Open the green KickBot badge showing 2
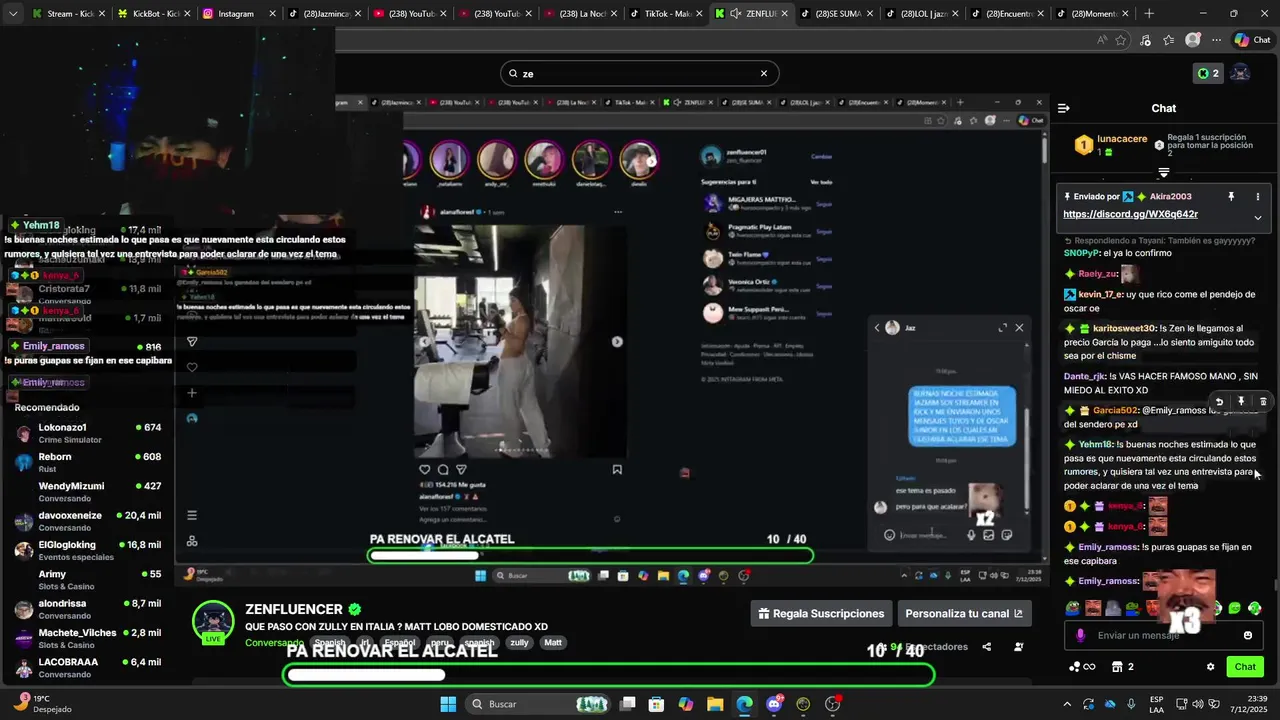The image size is (1280, 720). [x=1208, y=73]
